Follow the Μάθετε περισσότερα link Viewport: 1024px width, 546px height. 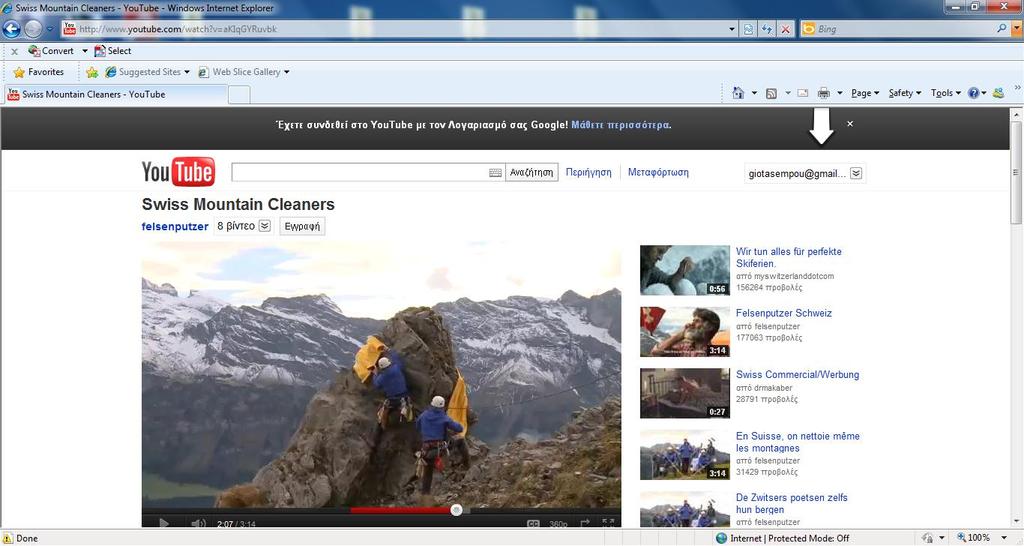[620, 125]
